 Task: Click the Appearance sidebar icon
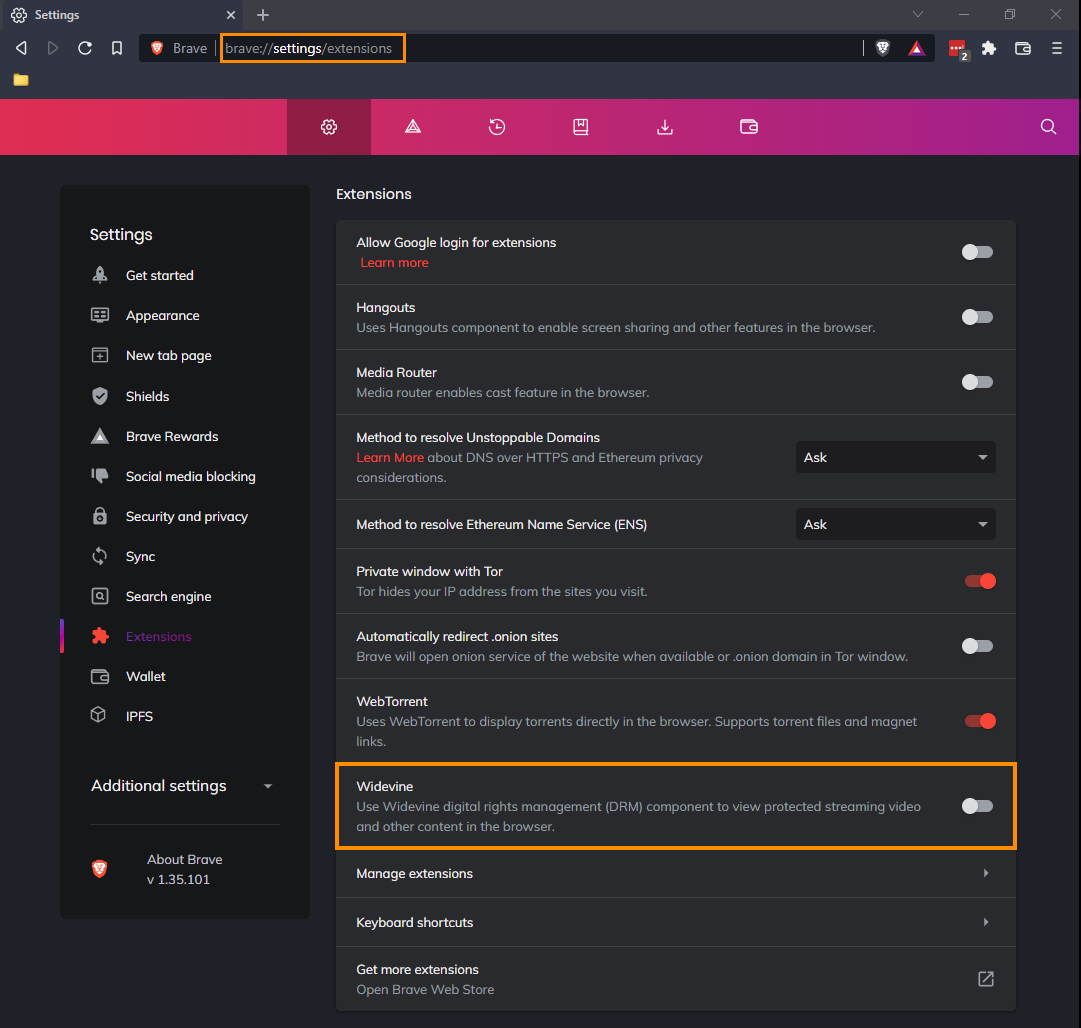[100, 315]
